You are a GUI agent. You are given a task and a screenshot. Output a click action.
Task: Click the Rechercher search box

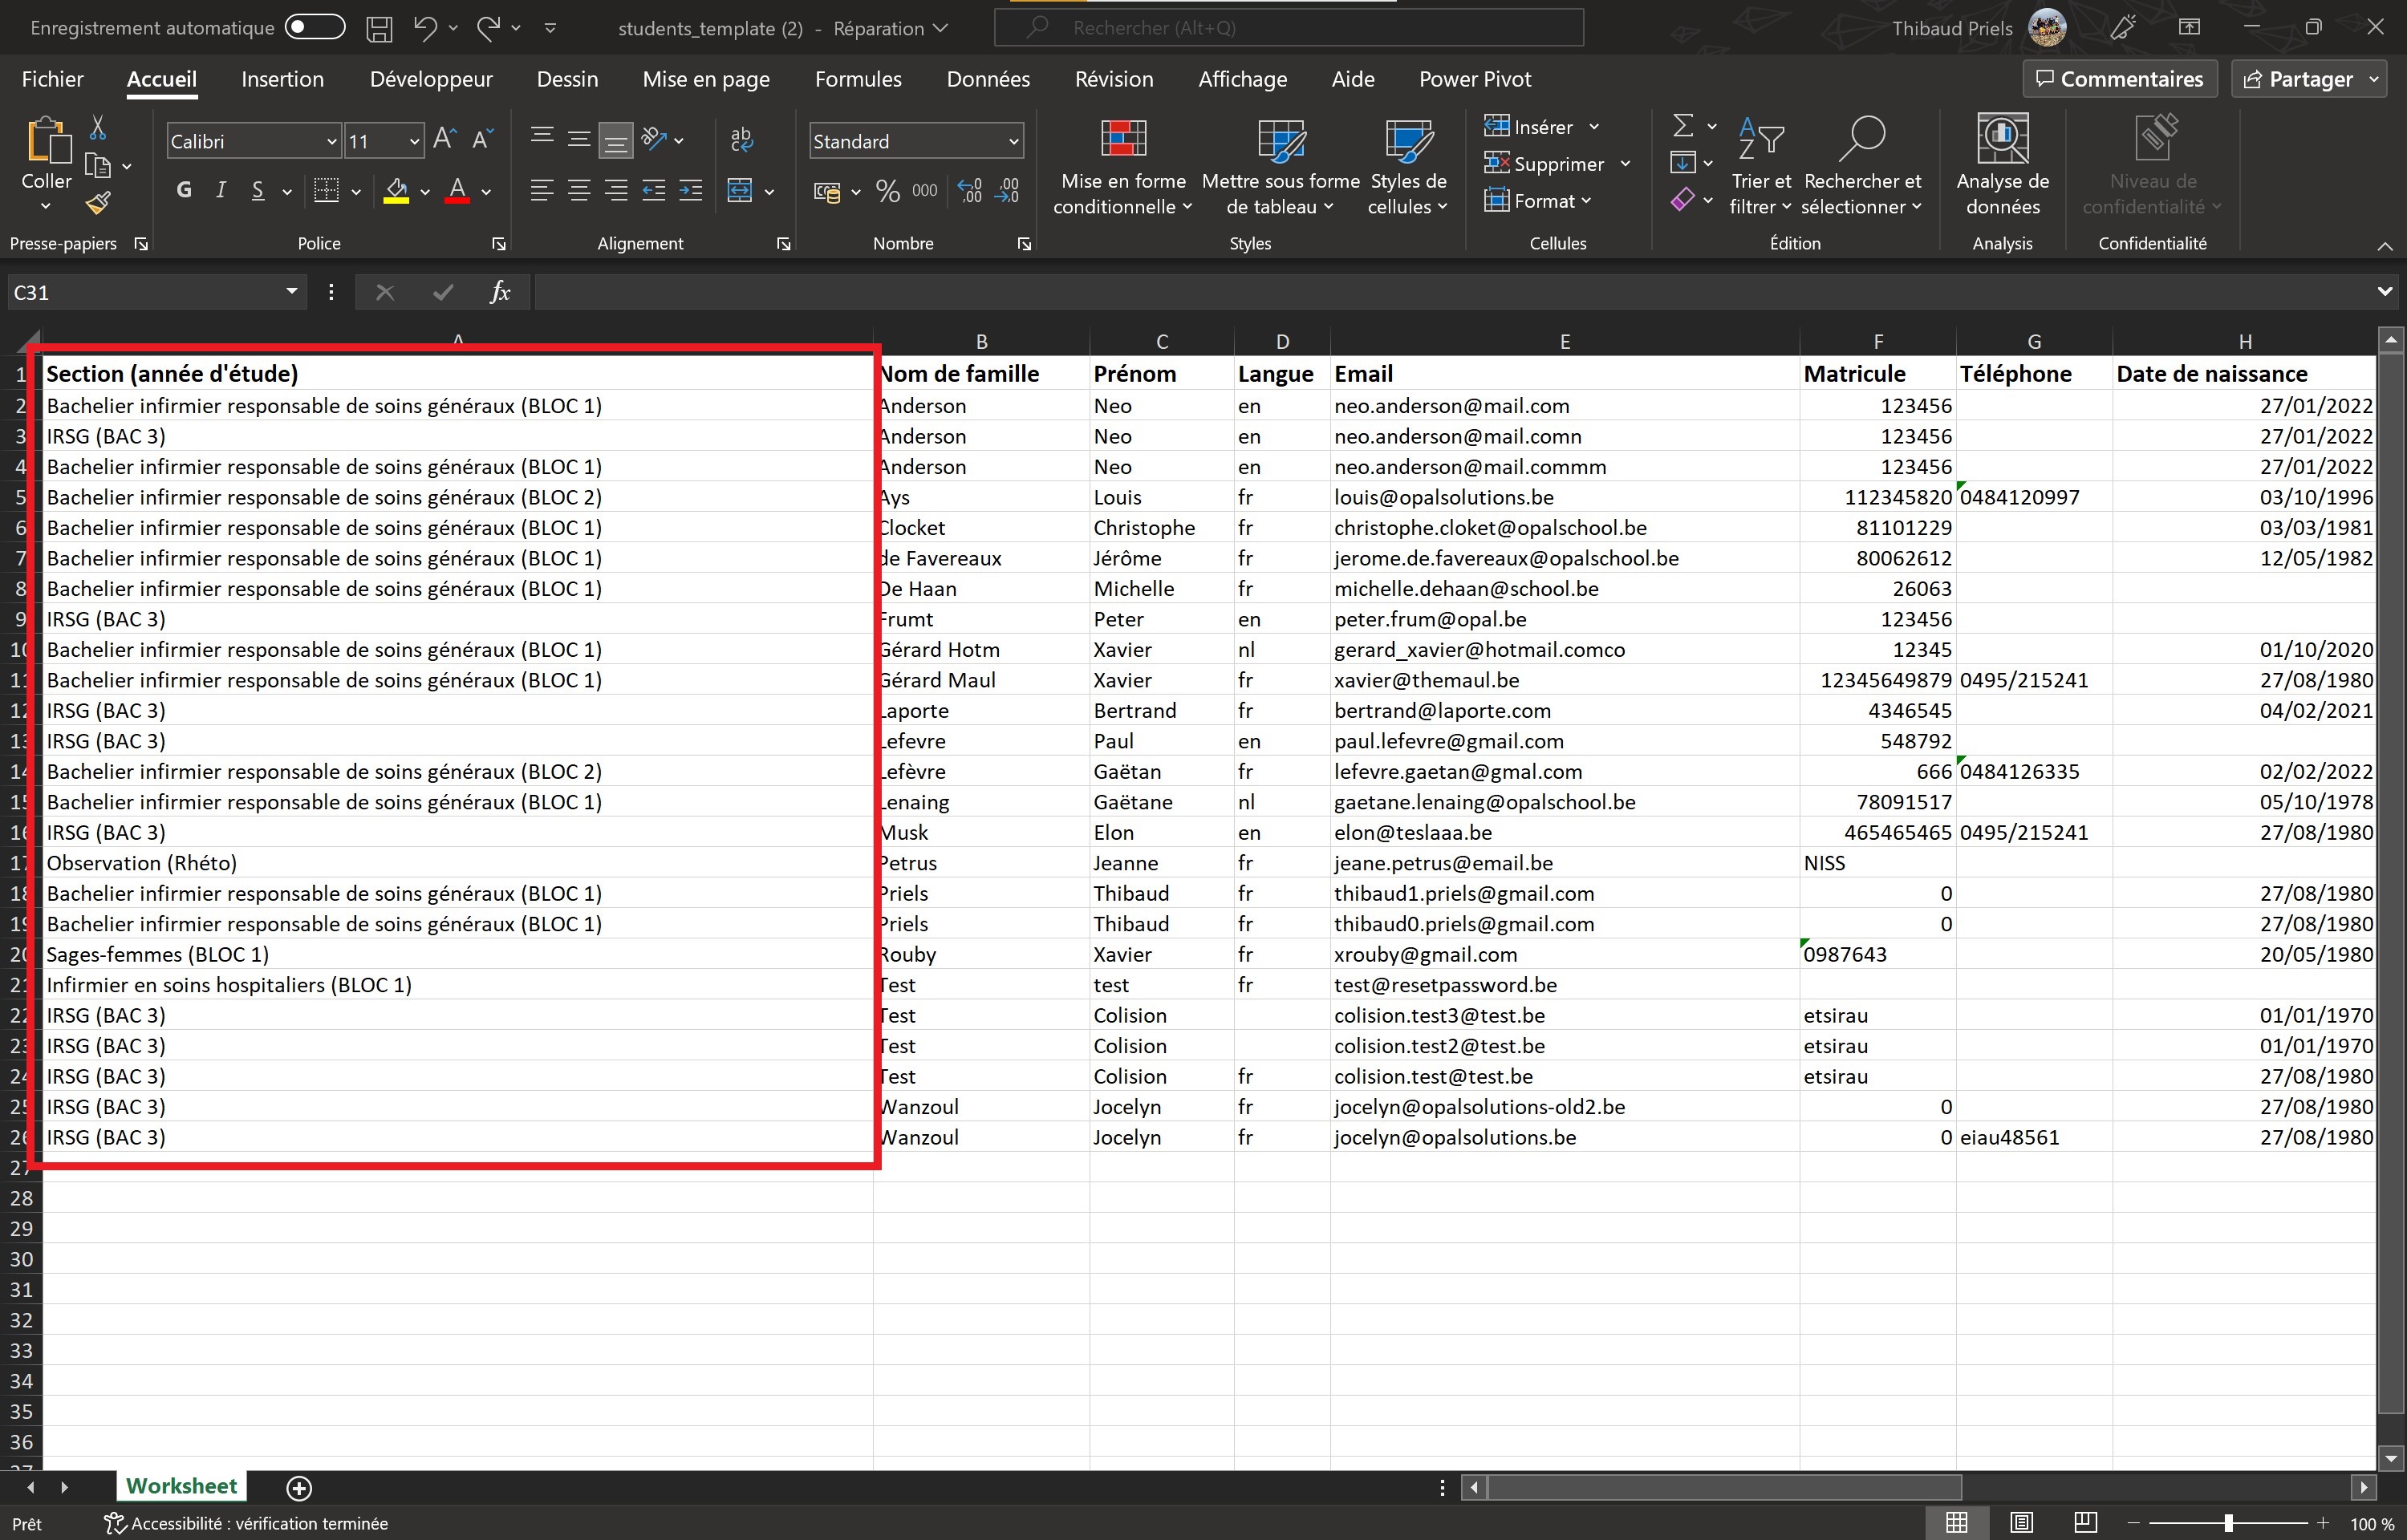(x=1289, y=28)
